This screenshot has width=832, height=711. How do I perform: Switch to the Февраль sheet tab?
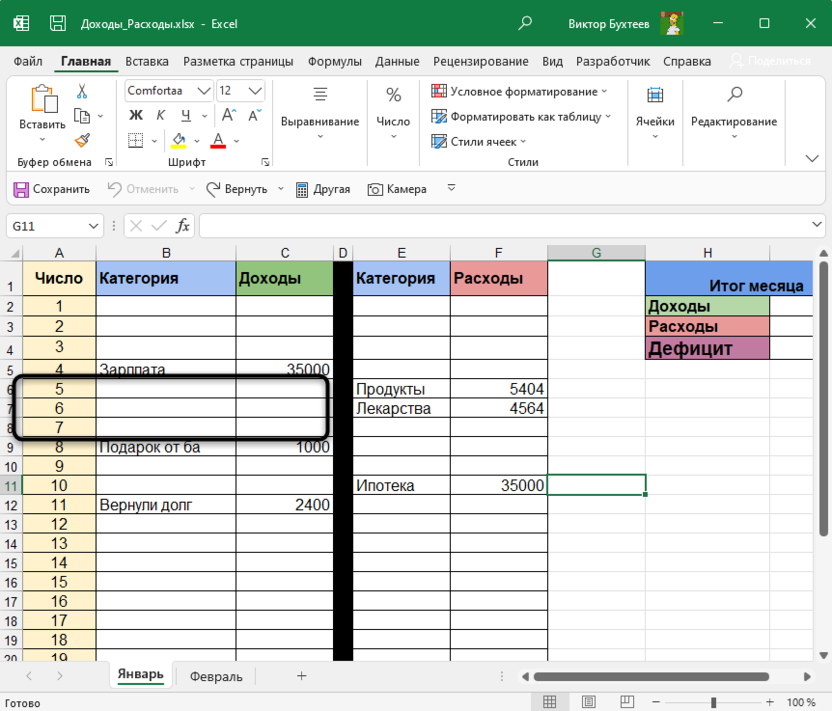point(216,676)
